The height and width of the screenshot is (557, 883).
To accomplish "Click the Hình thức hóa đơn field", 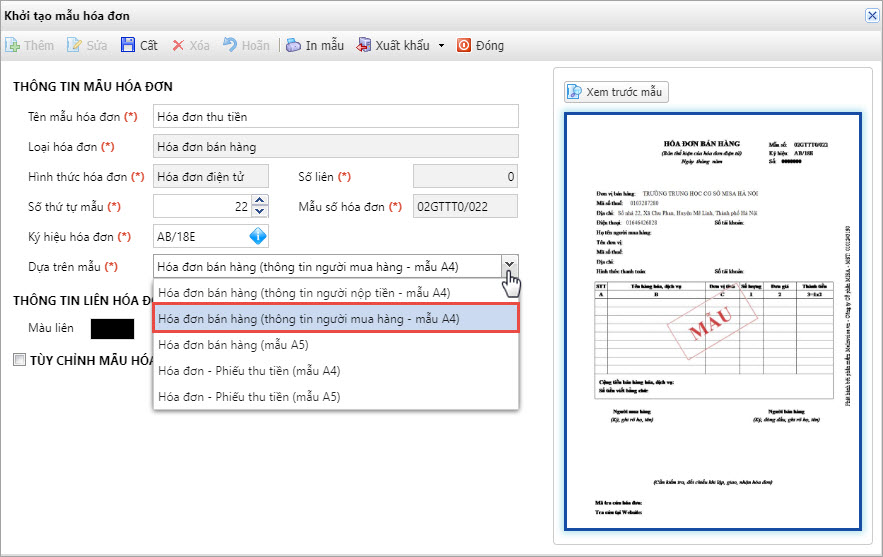I will coord(211,176).
